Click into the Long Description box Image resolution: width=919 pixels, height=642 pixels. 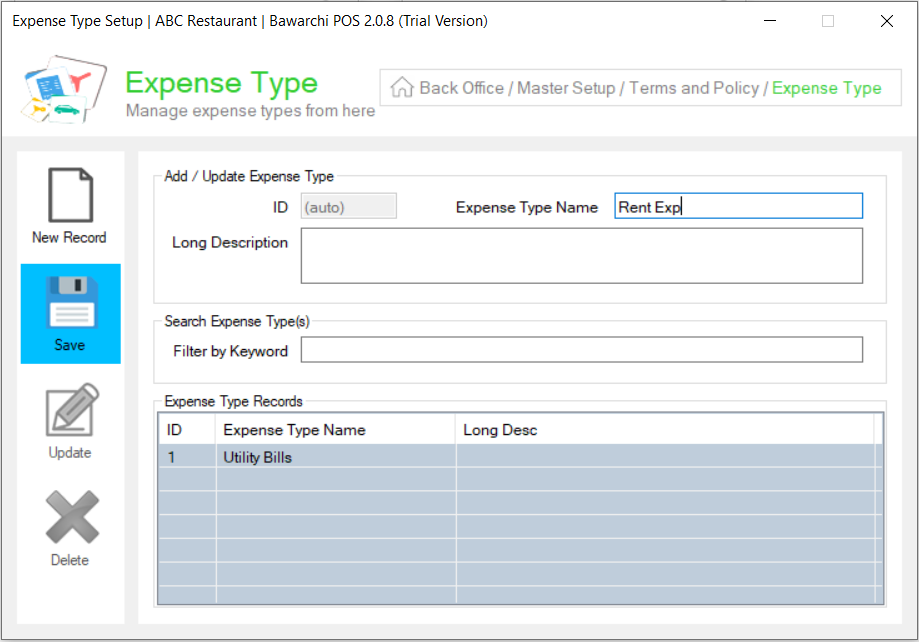(581, 256)
